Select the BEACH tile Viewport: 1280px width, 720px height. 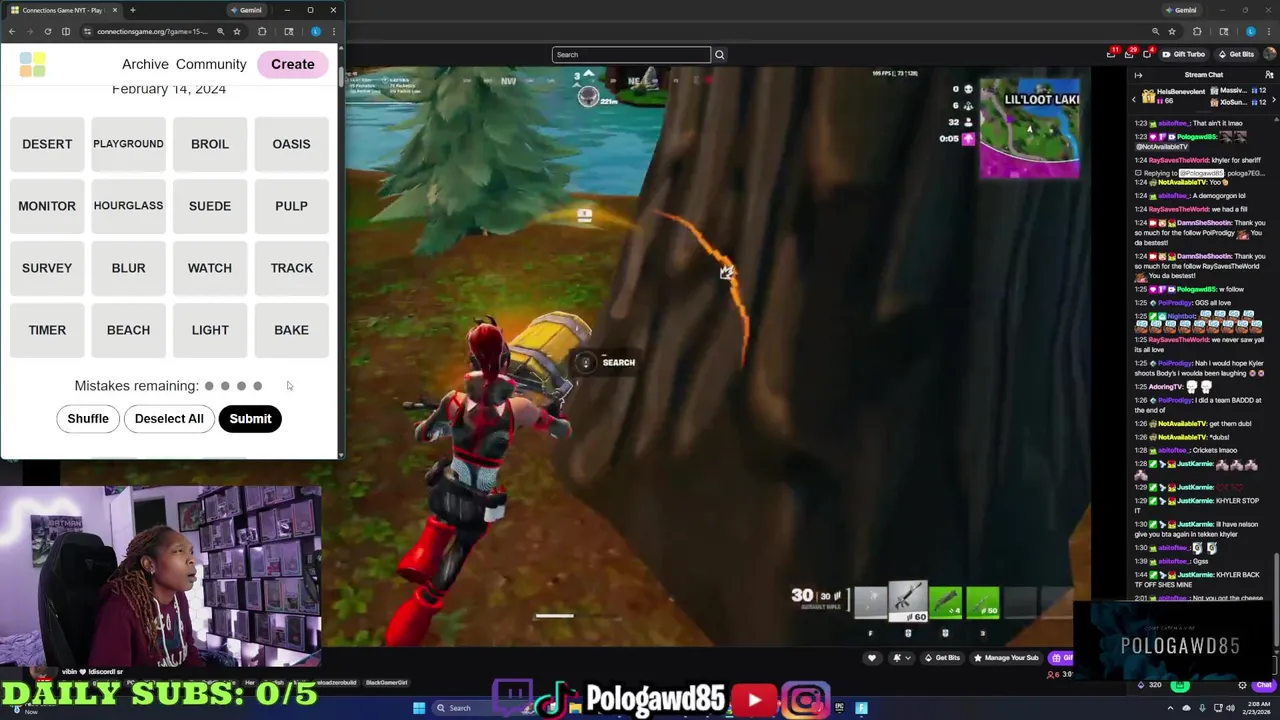tap(128, 330)
